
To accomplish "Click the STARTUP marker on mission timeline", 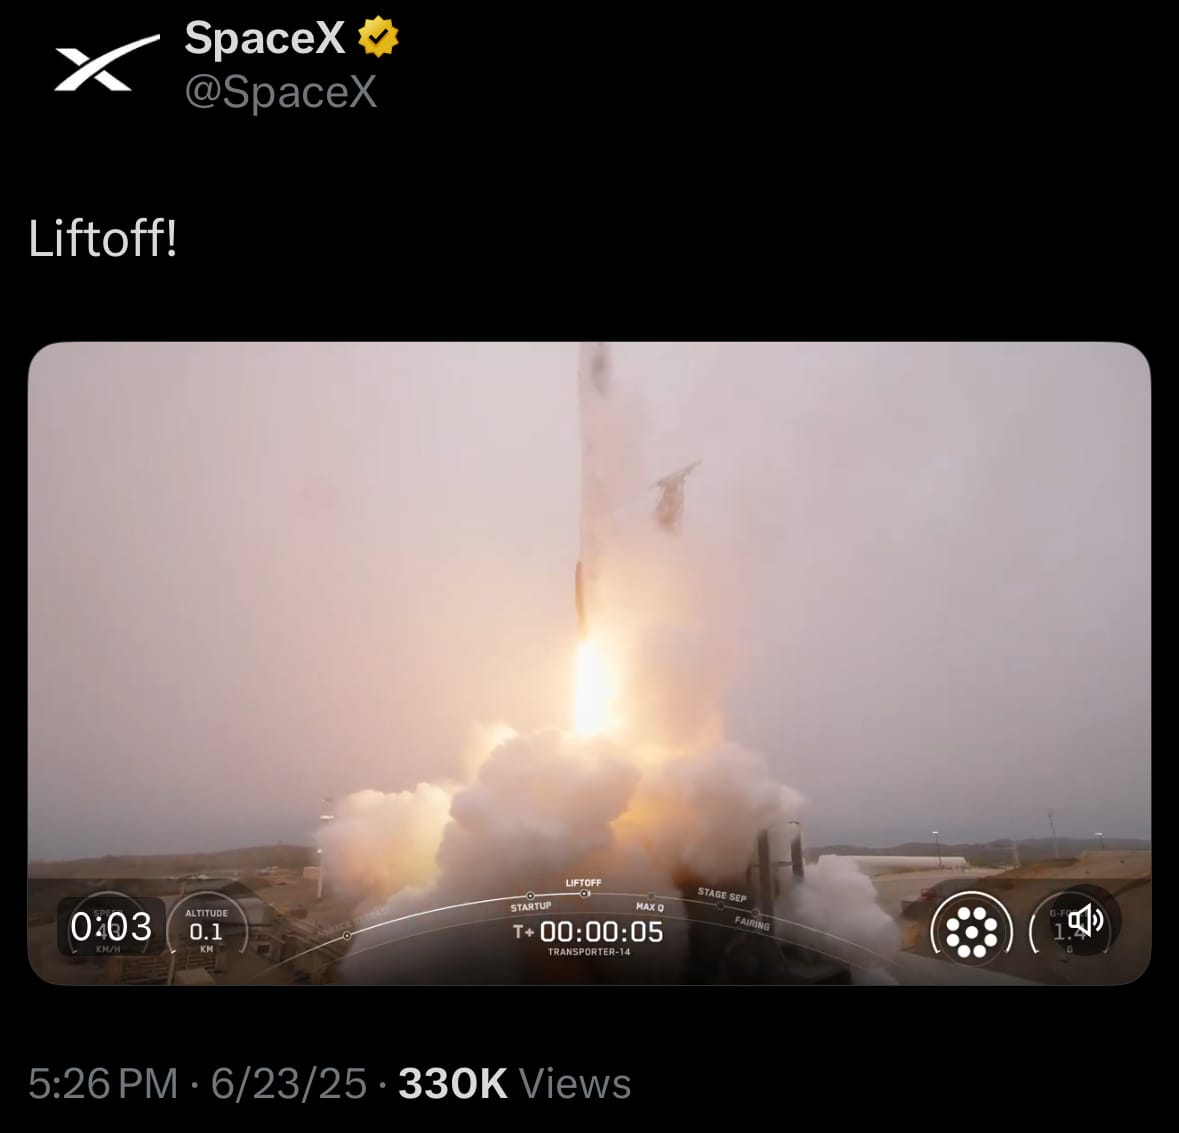I will click(x=530, y=902).
